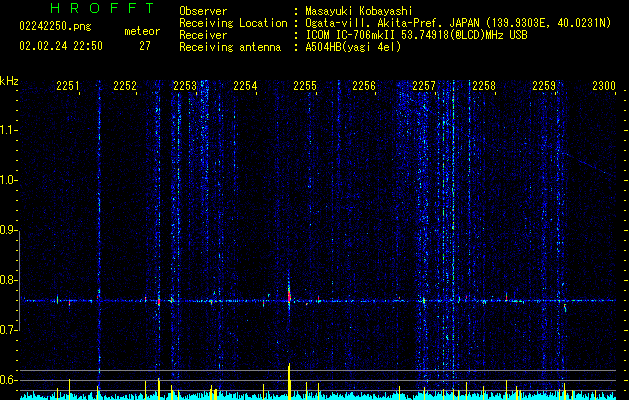This screenshot has width=629, height=400.
Task: Click the 2251 time marker
Action: pos(68,86)
